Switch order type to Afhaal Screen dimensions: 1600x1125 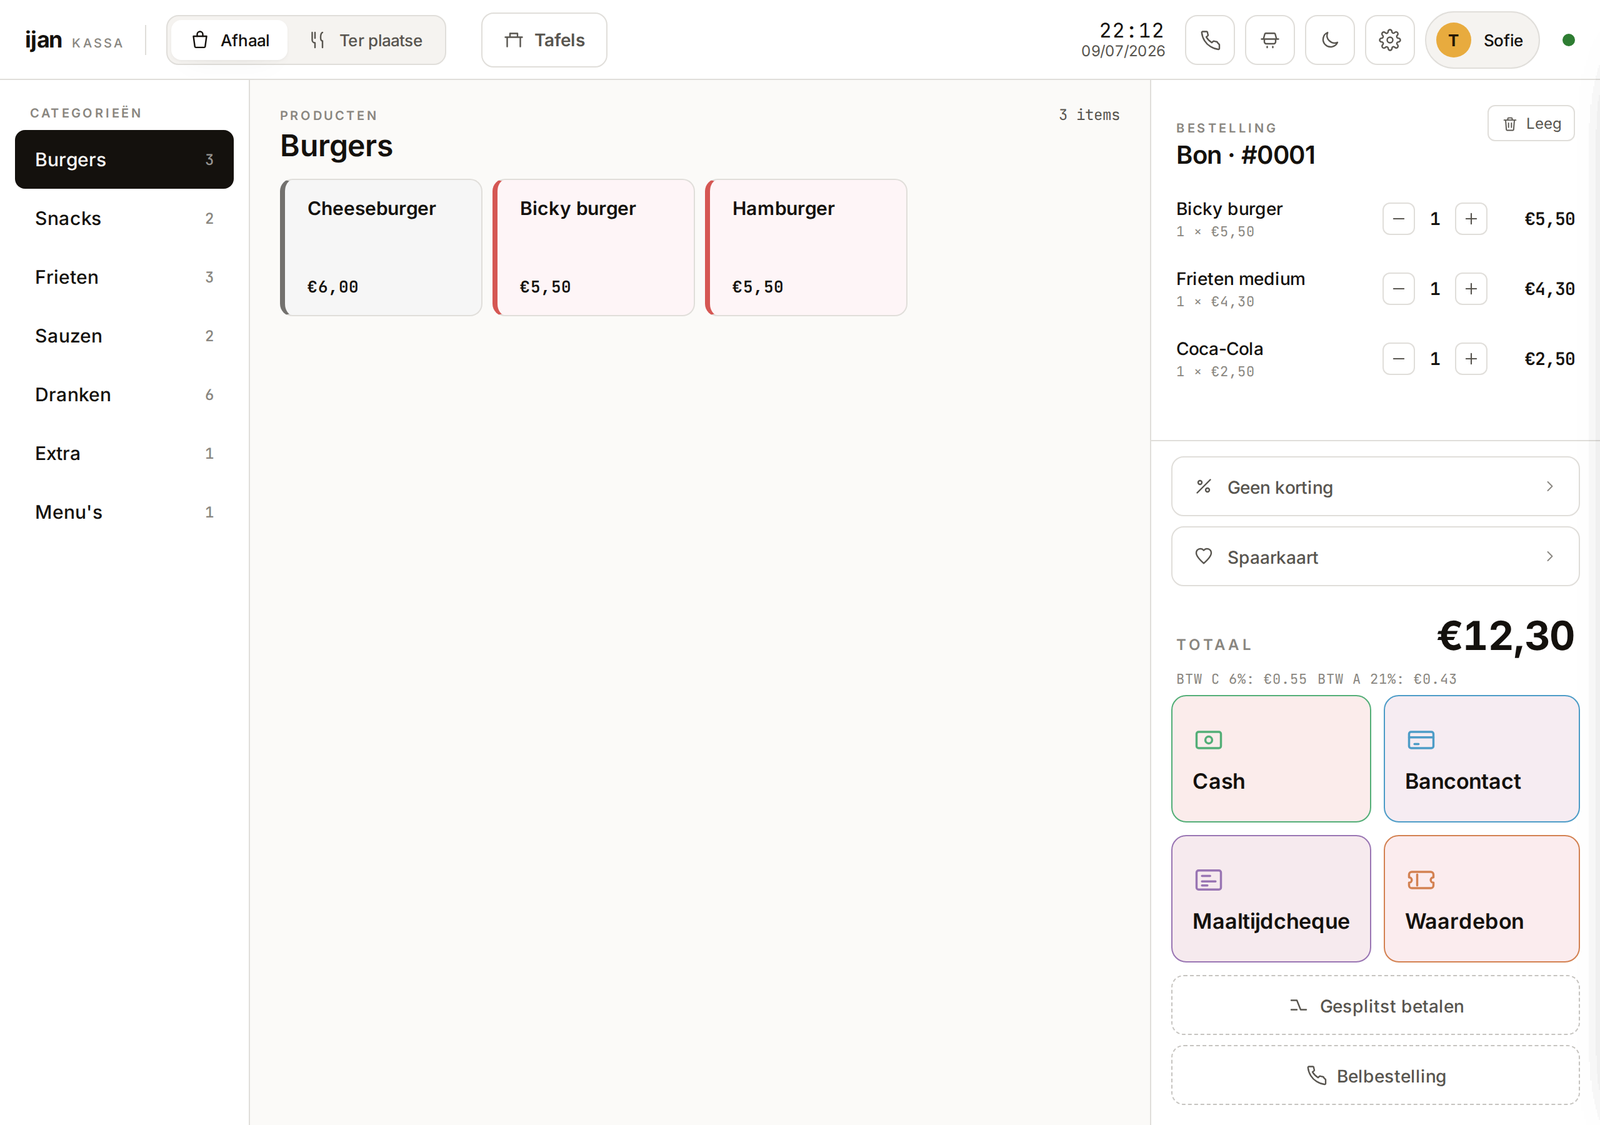point(230,40)
